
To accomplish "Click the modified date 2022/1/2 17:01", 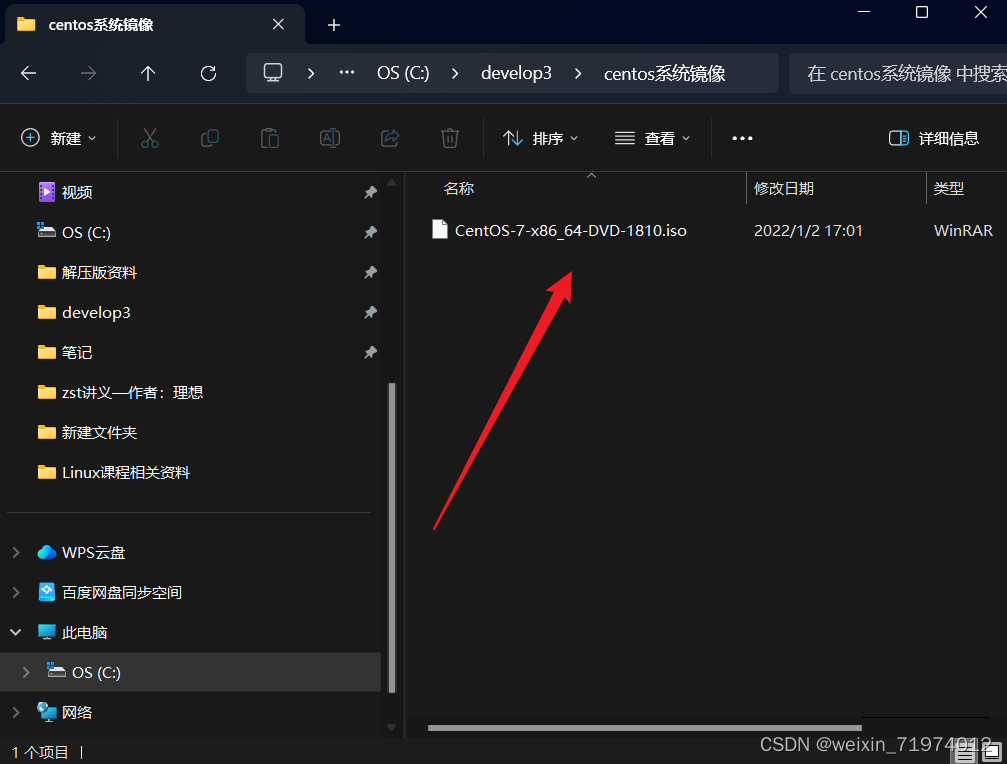I will pyautogui.click(x=808, y=230).
